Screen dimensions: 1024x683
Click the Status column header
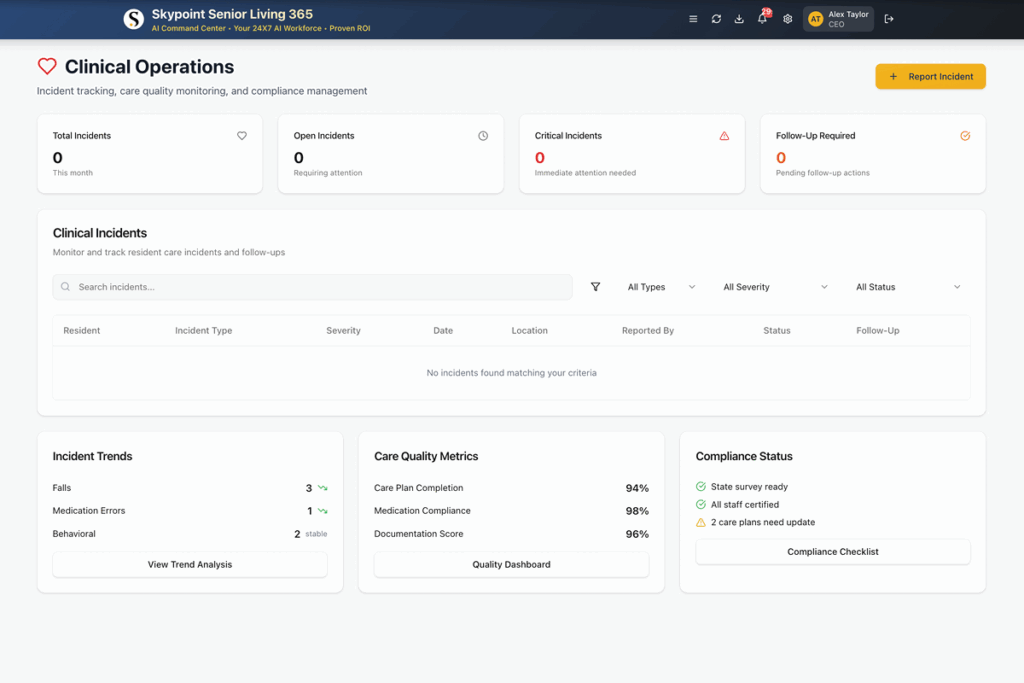coord(776,330)
